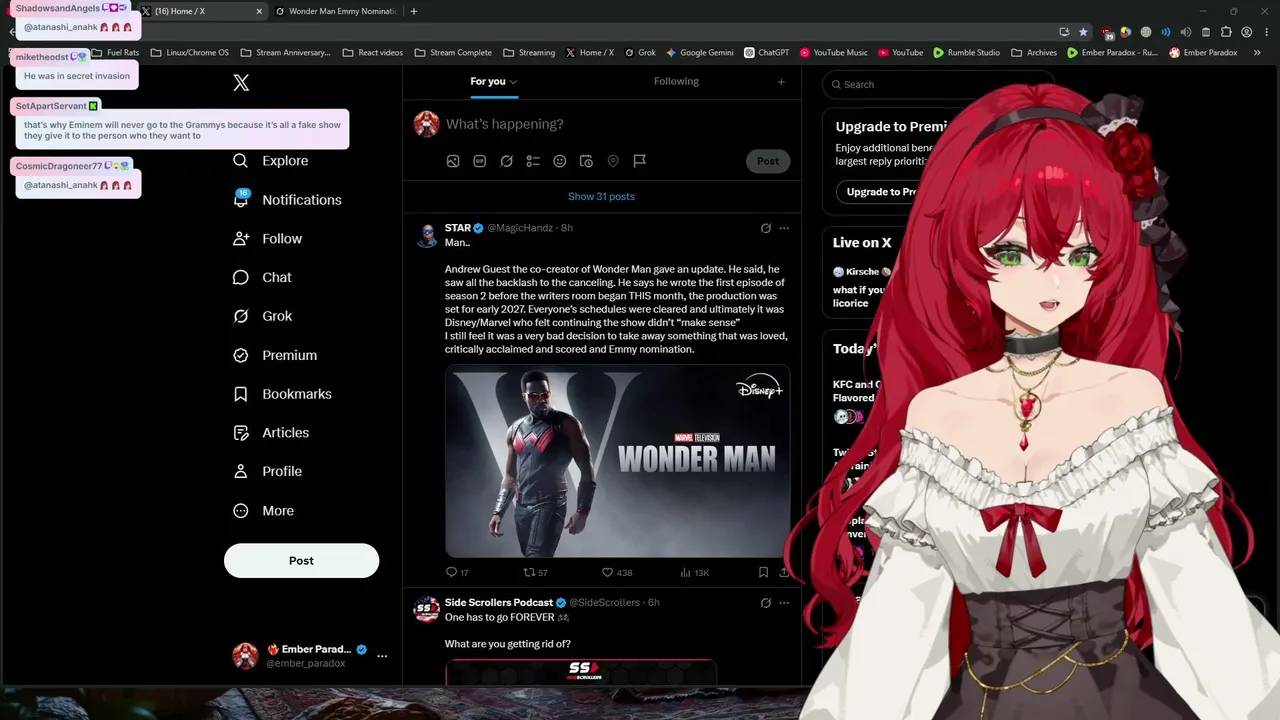Add media image to the new post

453,161
